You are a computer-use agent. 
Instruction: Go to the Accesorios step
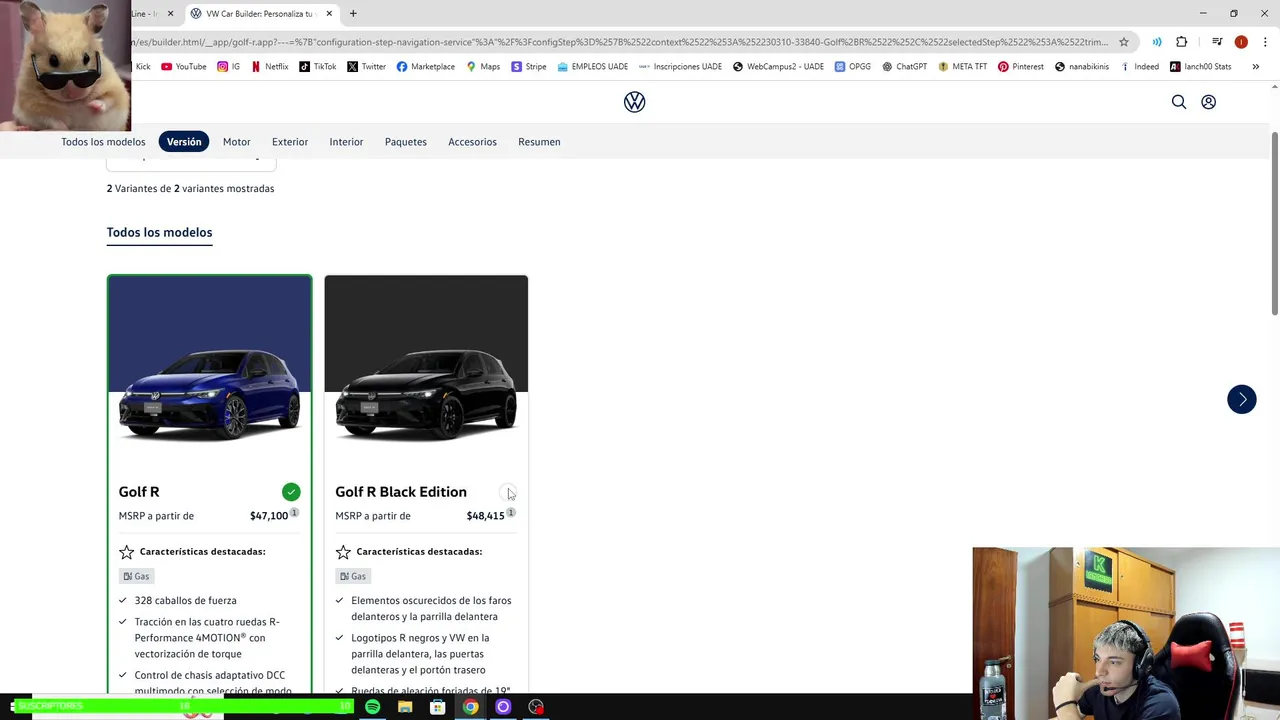click(x=472, y=142)
